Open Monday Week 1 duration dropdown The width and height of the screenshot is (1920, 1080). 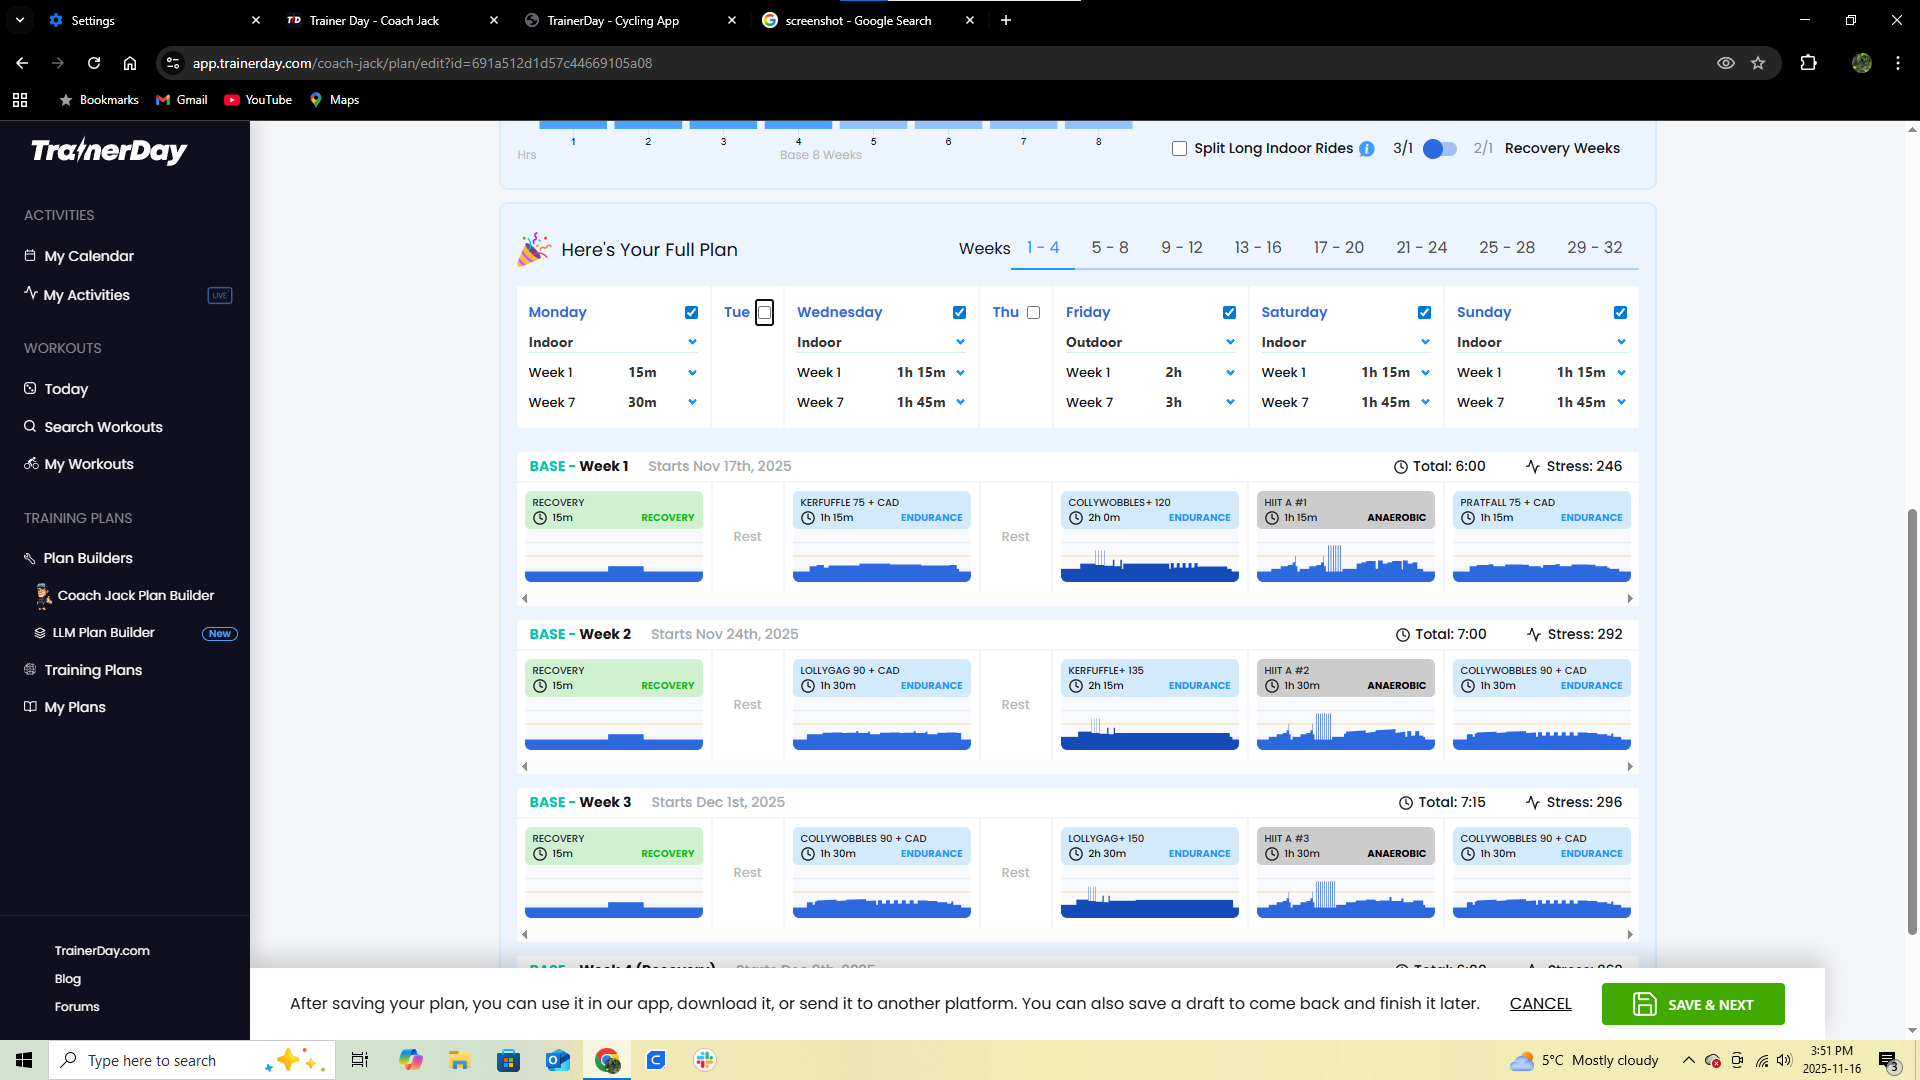pyautogui.click(x=692, y=372)
